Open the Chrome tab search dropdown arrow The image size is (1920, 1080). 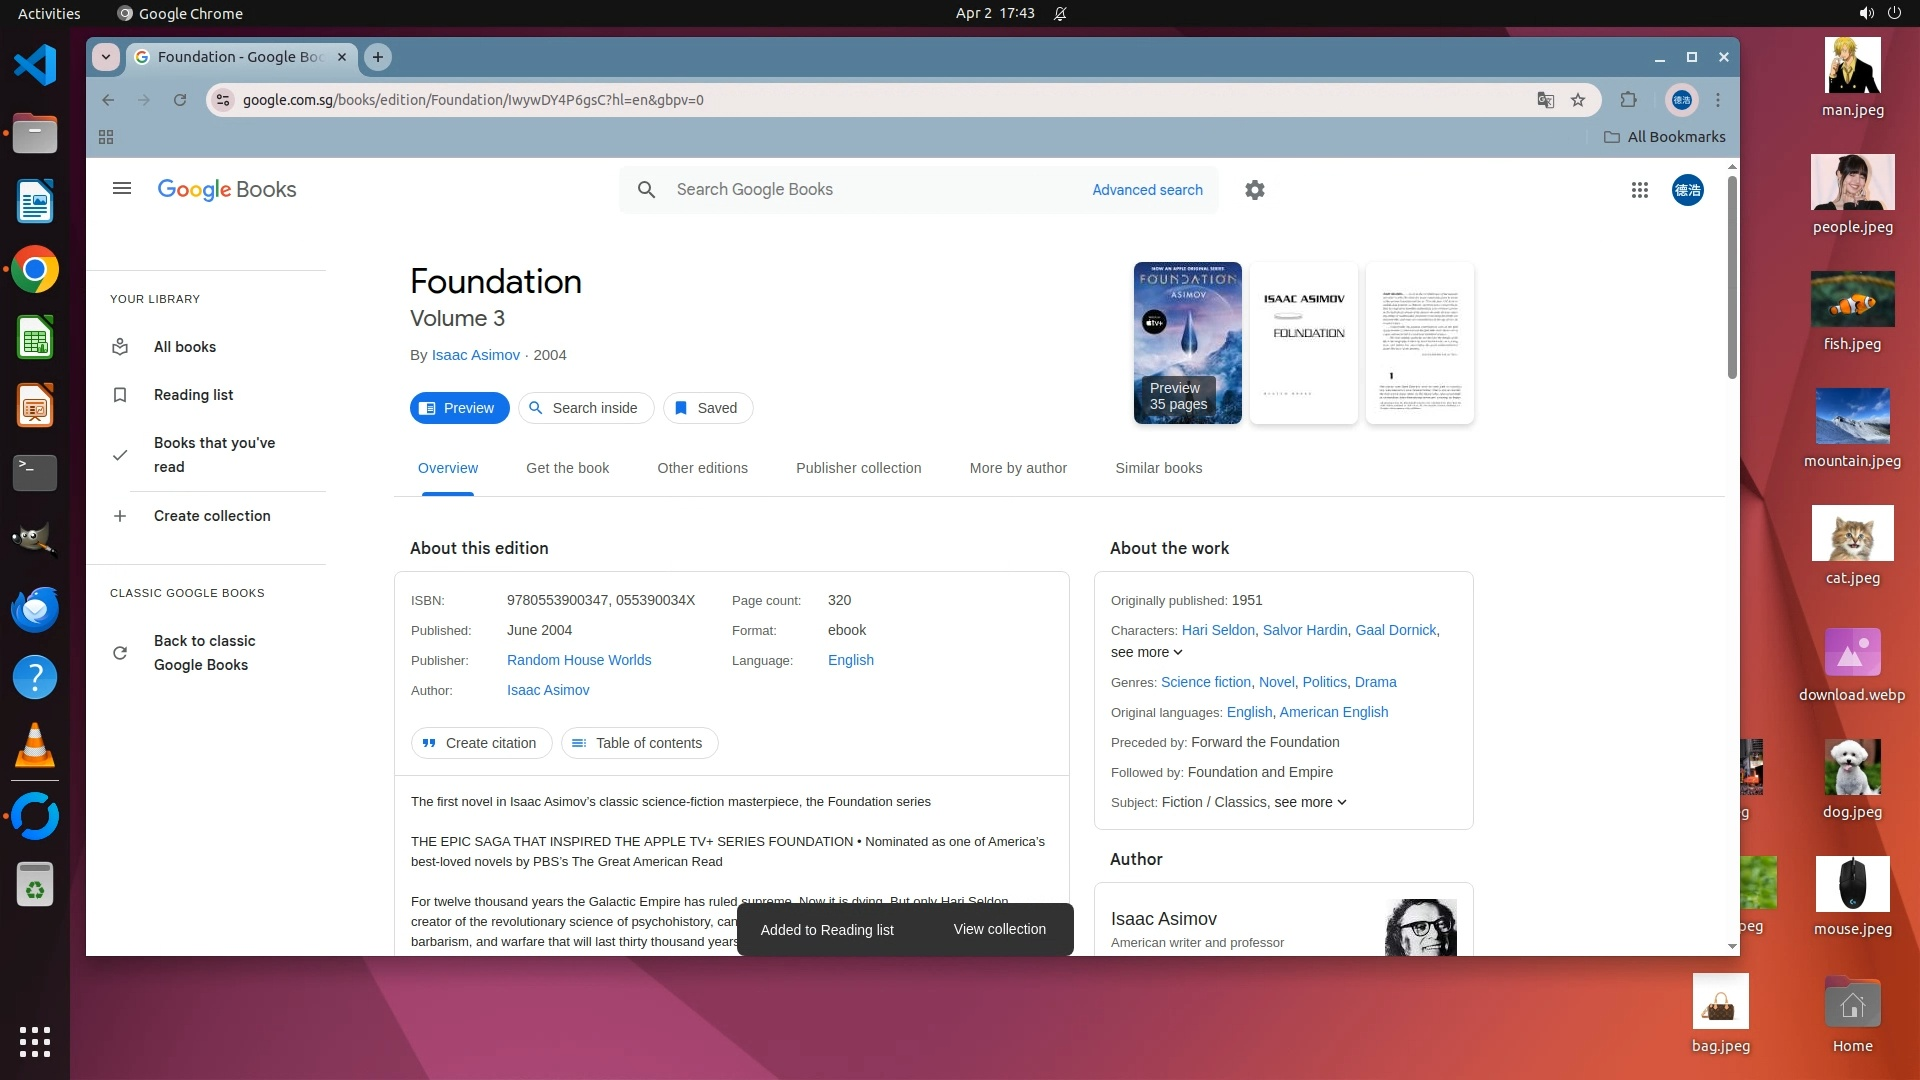106,57
